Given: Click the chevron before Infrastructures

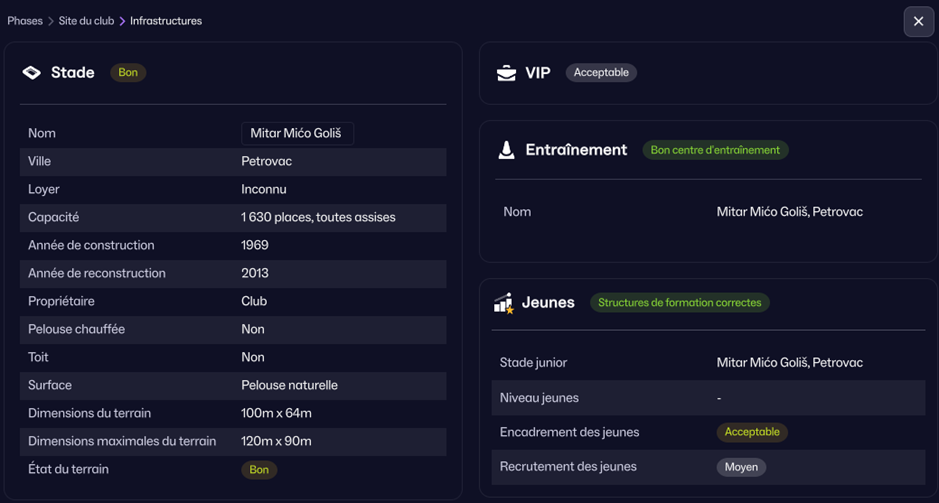Looking at the screenshot, I should click(x=122, y=21).
